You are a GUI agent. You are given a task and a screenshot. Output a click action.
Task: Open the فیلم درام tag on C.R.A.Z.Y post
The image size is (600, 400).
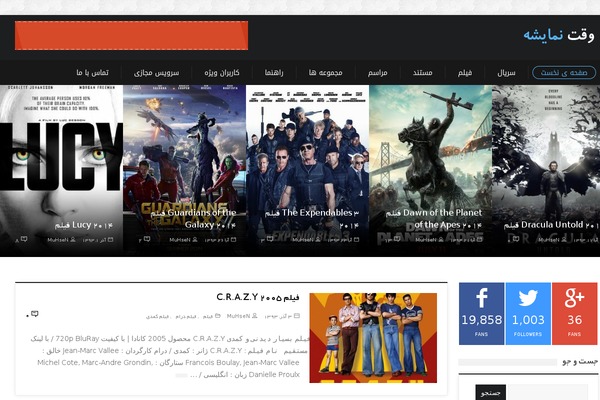[186, 317]
